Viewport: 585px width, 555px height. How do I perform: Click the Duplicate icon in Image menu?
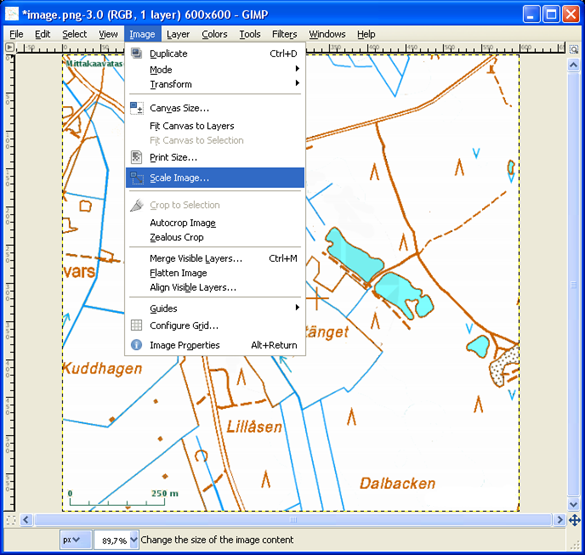tap(137, 53)
